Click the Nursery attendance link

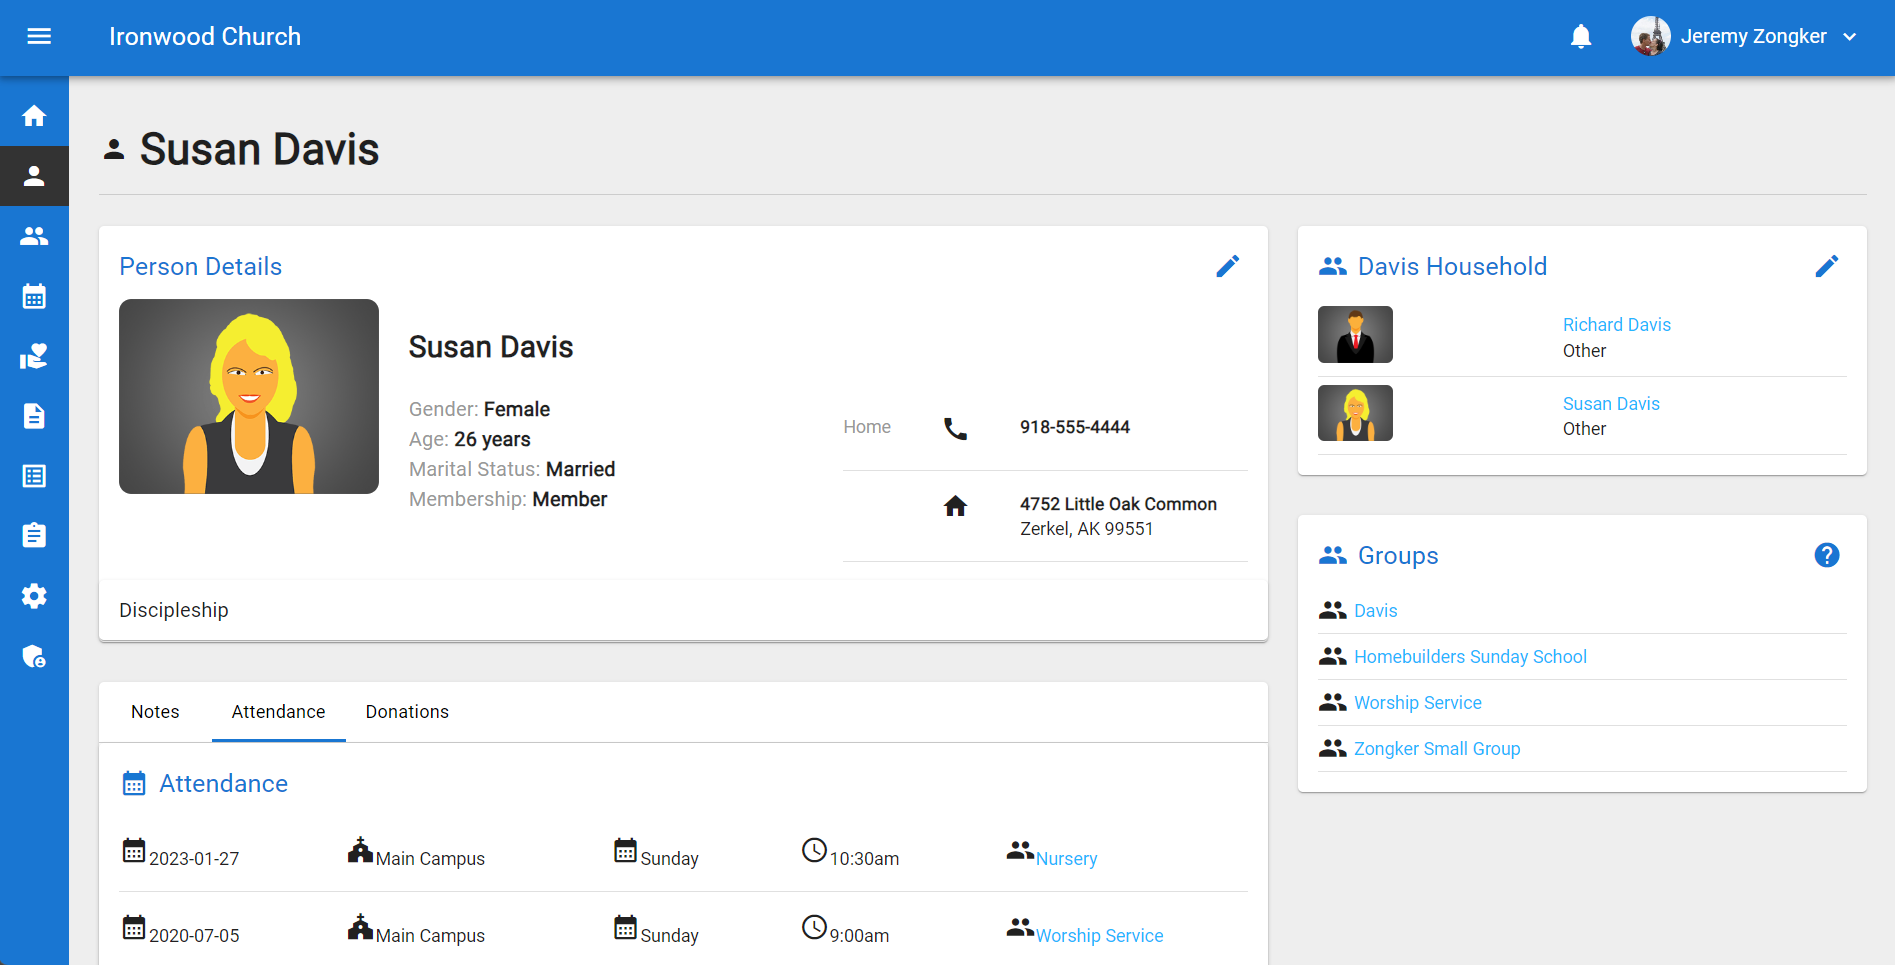1066,859
